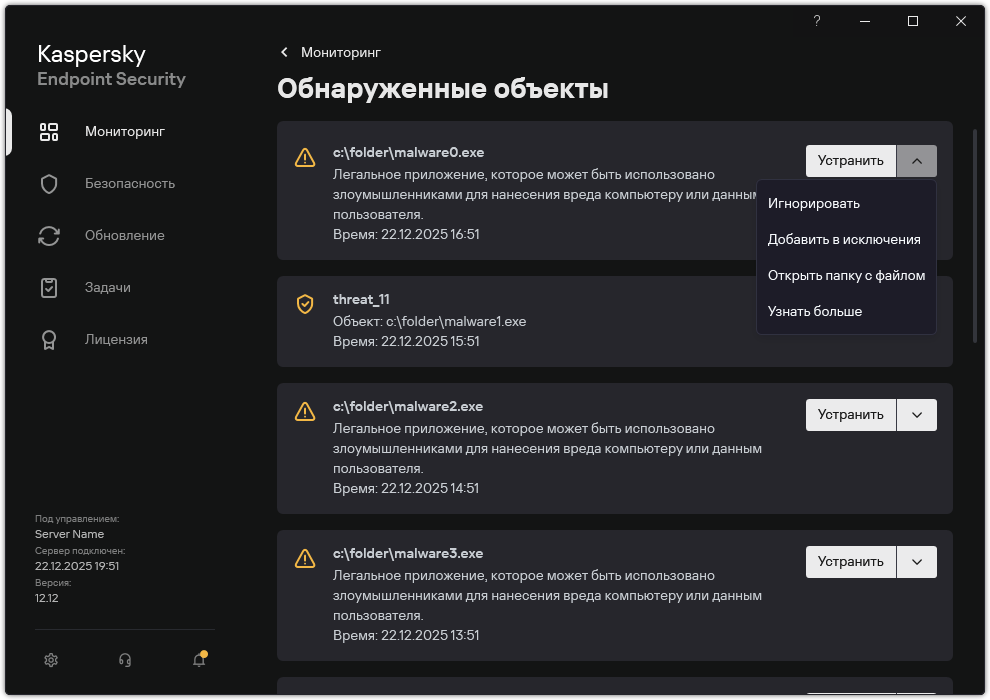Click the help question mark icon
This screenshot has width=990, height=700.
point(816,21)
